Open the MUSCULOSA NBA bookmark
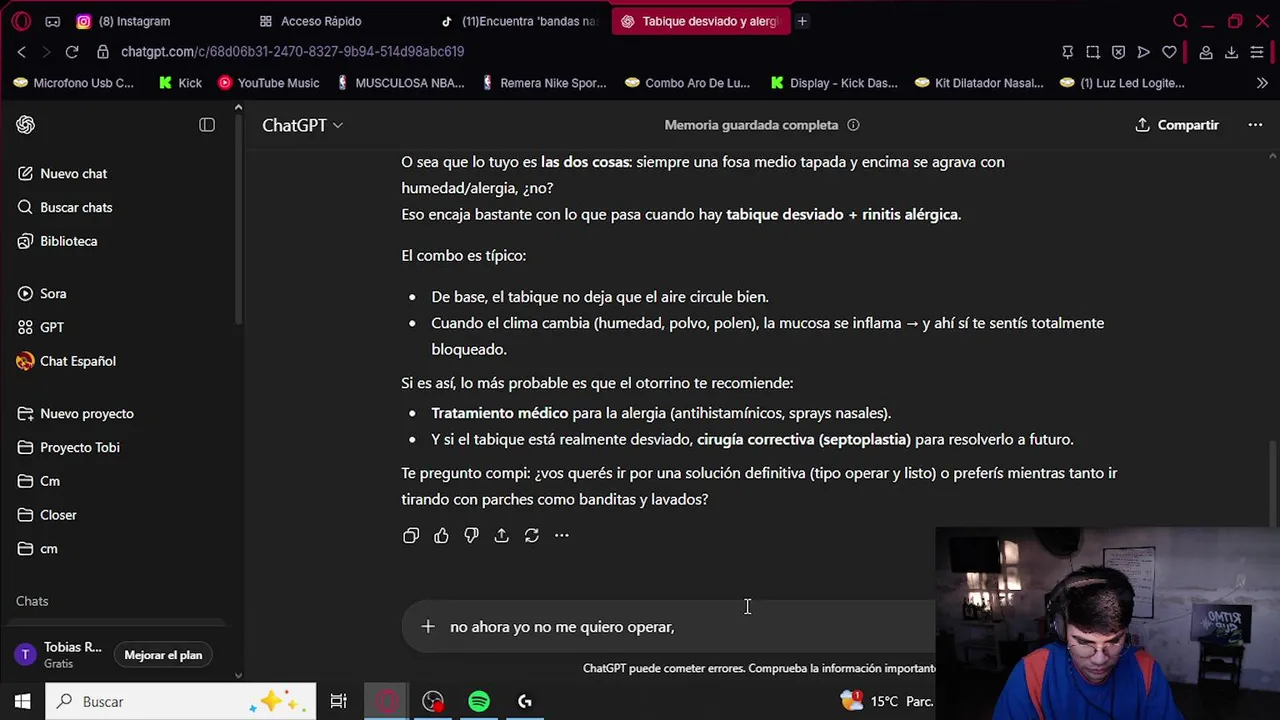 (400, 83)
